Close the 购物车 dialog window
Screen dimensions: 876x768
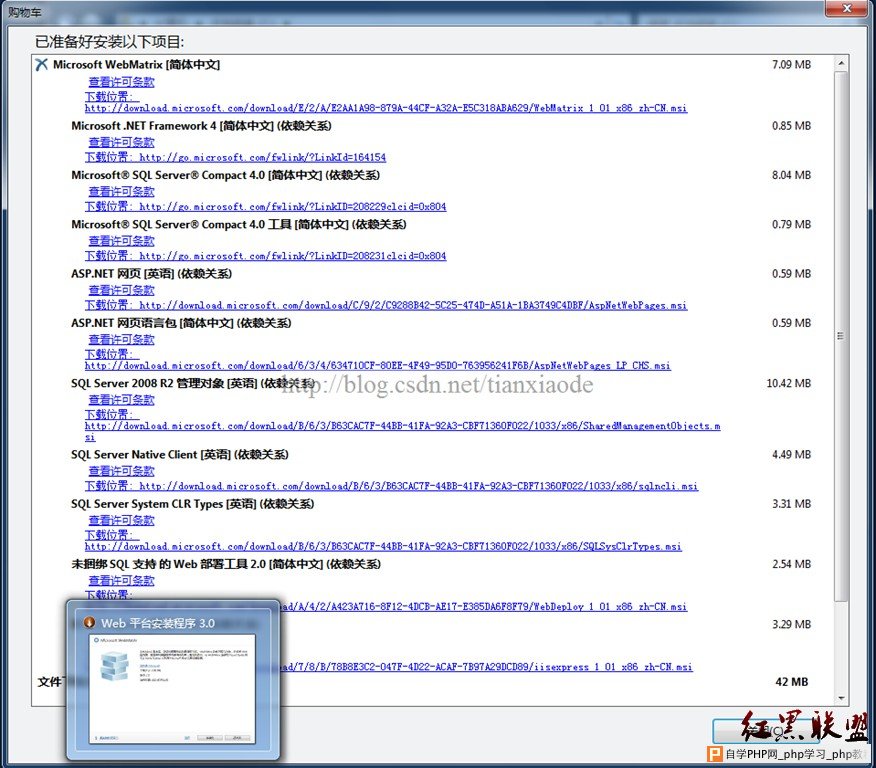[847, 8]
